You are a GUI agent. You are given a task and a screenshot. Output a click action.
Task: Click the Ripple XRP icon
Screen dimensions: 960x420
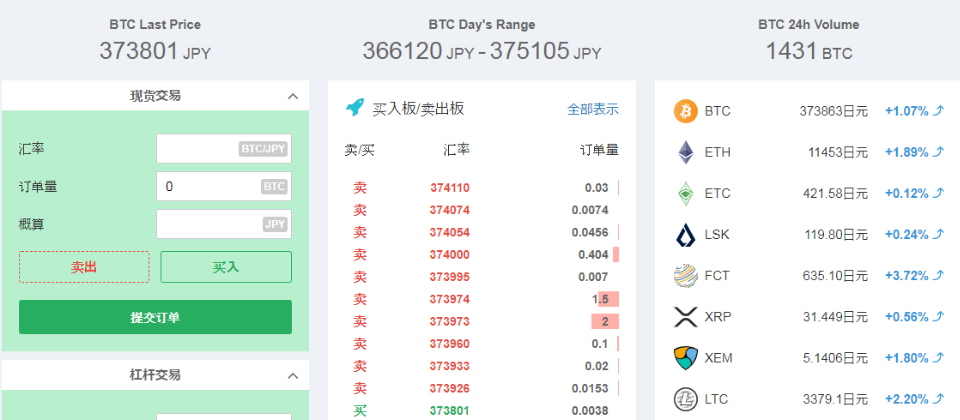[686, 317]
